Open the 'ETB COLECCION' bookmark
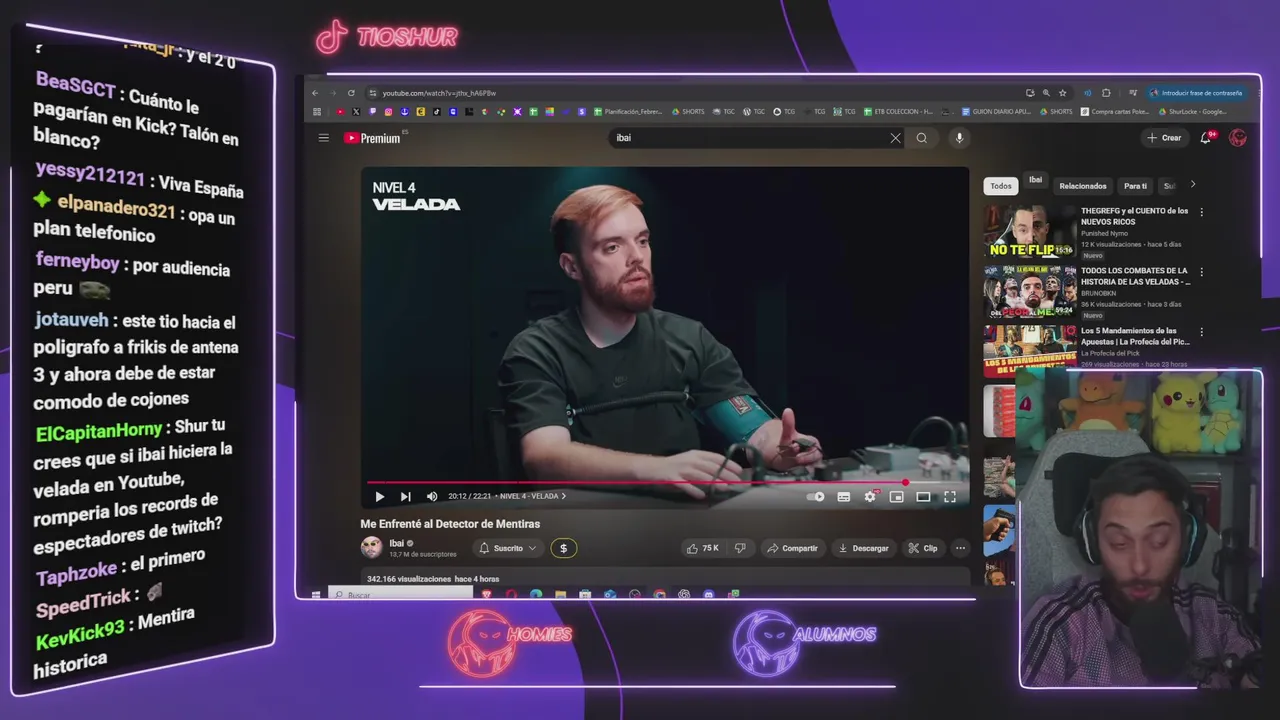 click(x=898, y=112)
